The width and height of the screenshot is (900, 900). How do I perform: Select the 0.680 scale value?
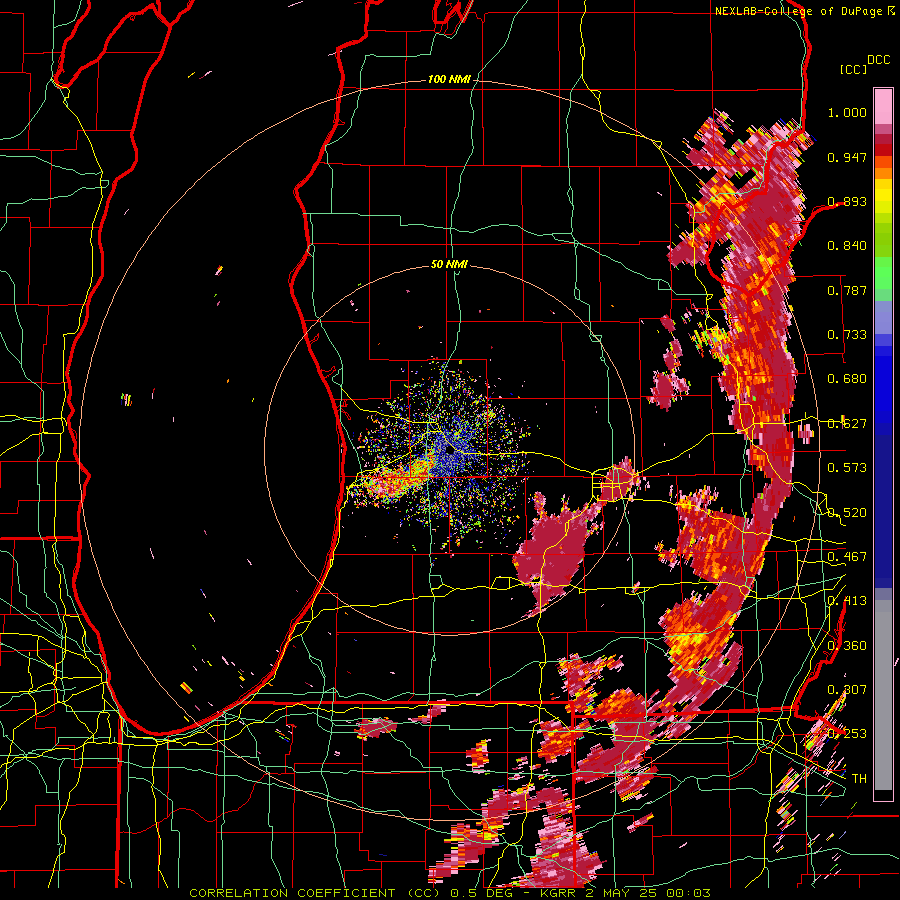point(847,379)
